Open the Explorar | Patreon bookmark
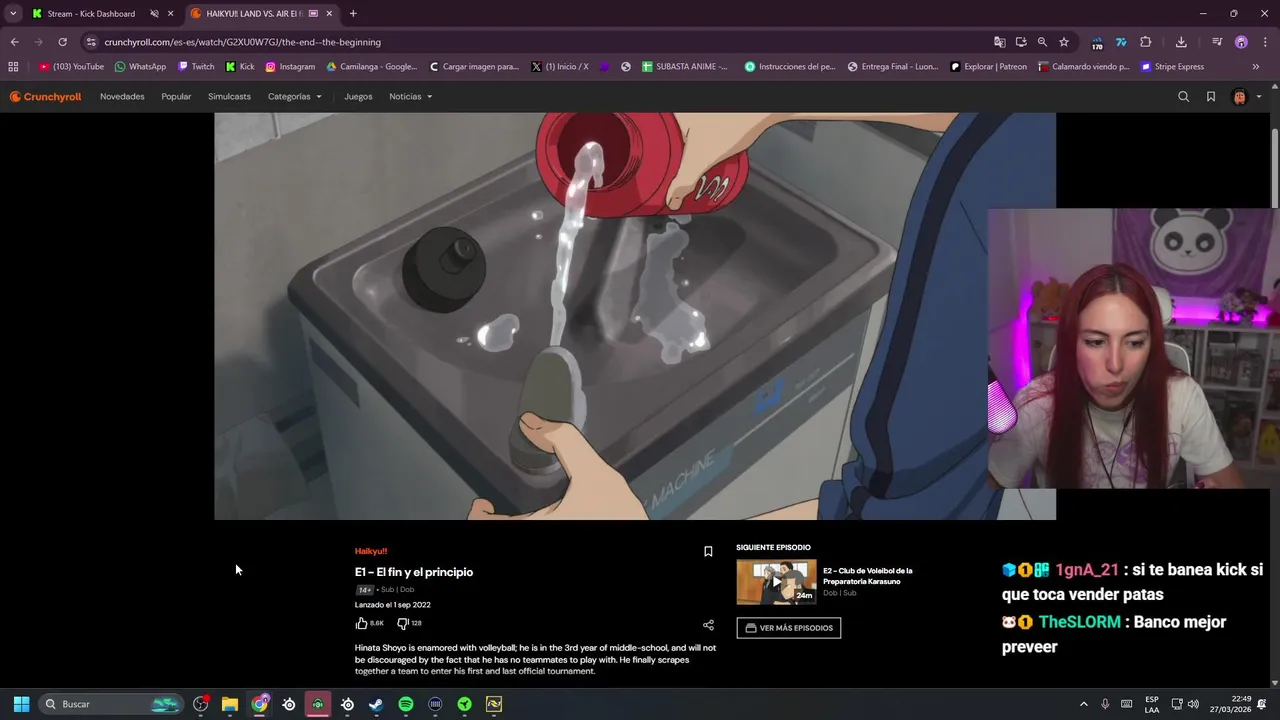Screen dimensions: 1280x720 coord(988,67)
